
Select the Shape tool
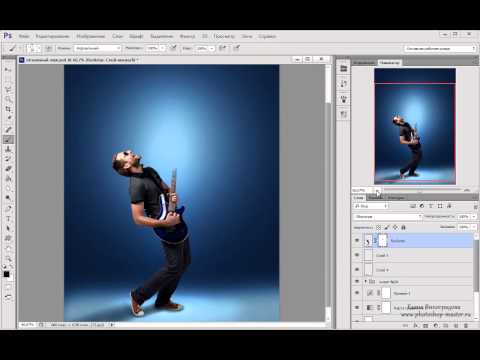point(8,238)
